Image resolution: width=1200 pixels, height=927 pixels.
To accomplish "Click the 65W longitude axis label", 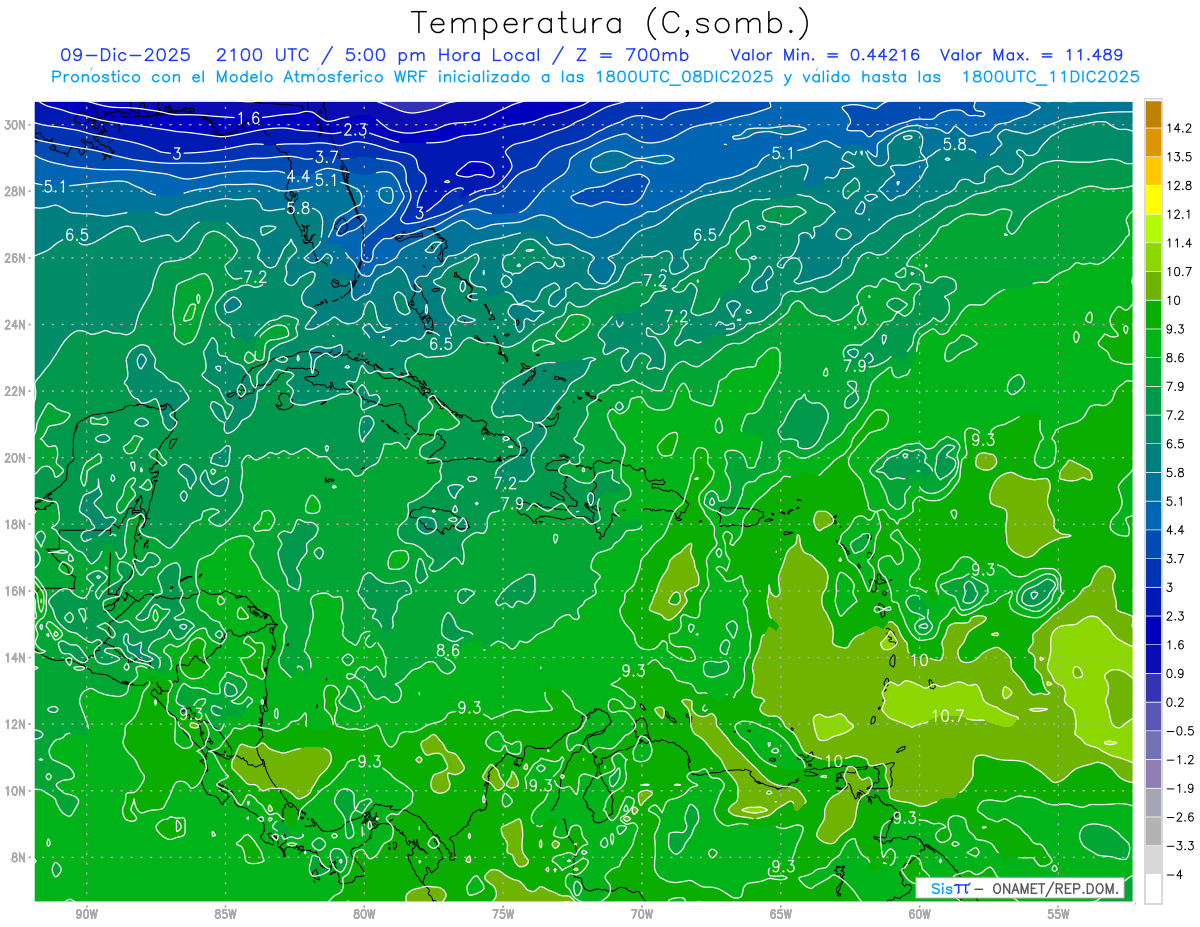I will click(x=781, y=914).
